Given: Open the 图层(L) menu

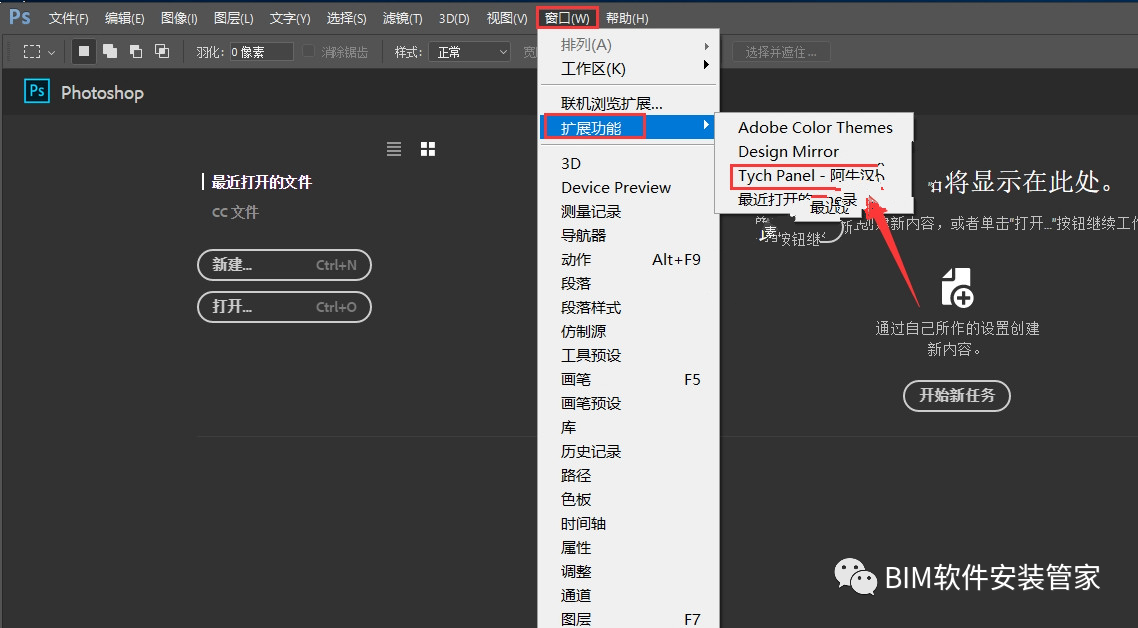Looking at the screenshot, I should tap(234, 18).
